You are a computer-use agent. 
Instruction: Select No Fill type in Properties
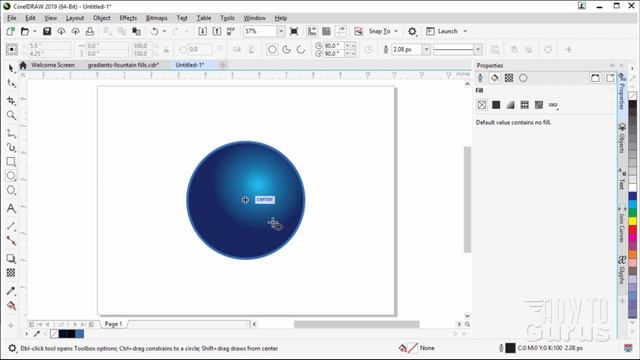pos(482,105)
